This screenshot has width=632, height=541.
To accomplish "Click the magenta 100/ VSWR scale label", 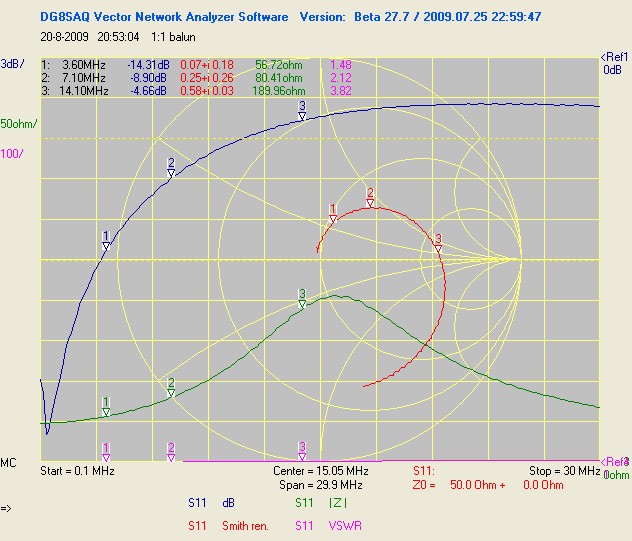I will coord(12,153).
